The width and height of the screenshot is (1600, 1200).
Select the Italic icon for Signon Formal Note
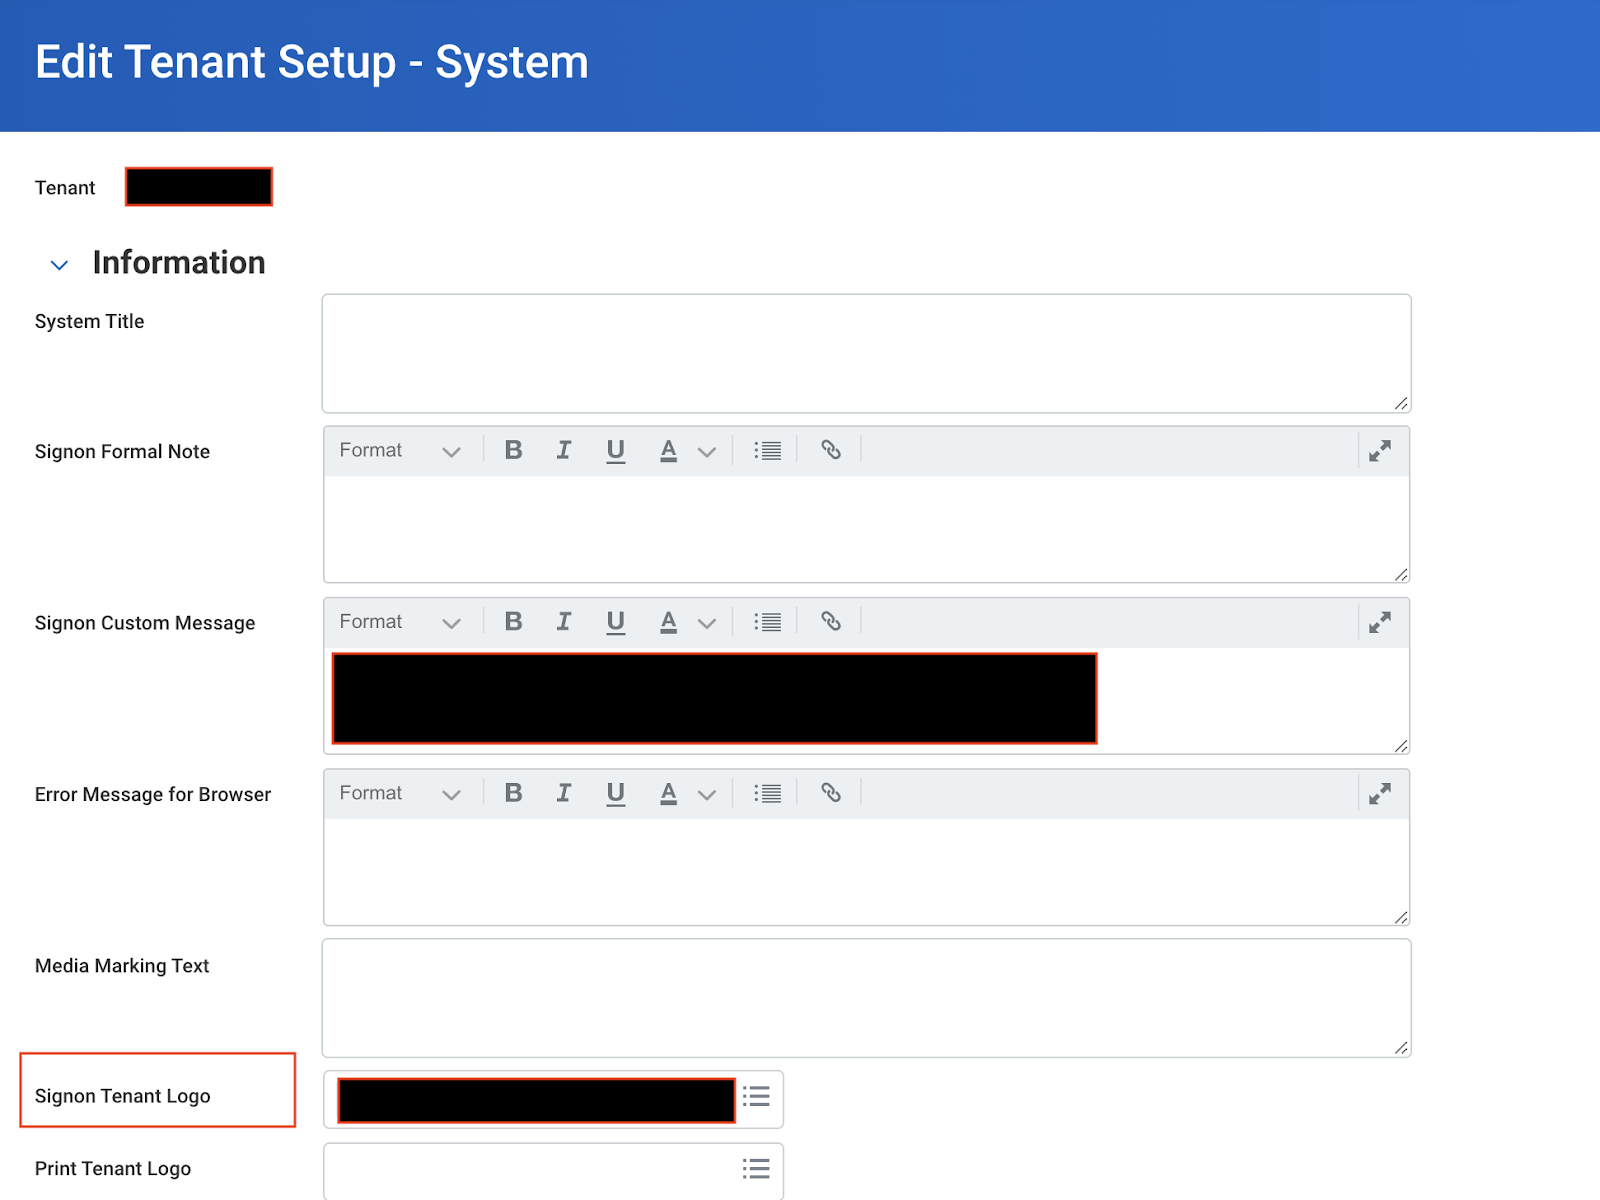tap(564, 450)
